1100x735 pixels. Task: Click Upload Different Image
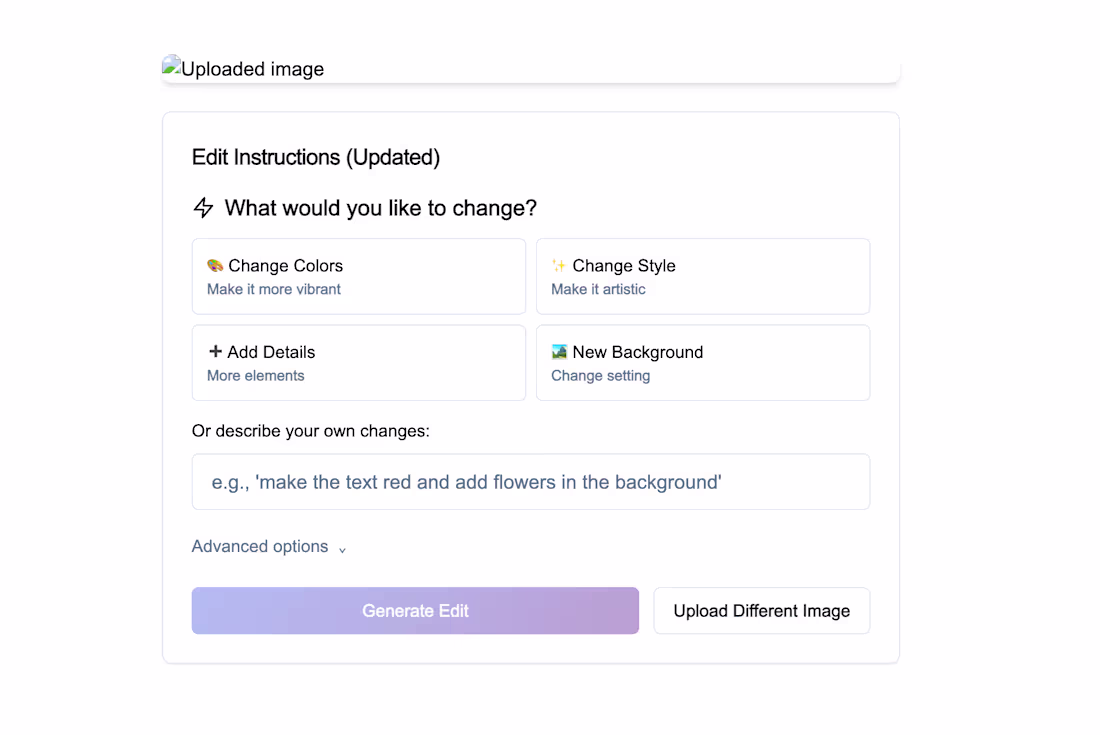click(x=761, y=611)
